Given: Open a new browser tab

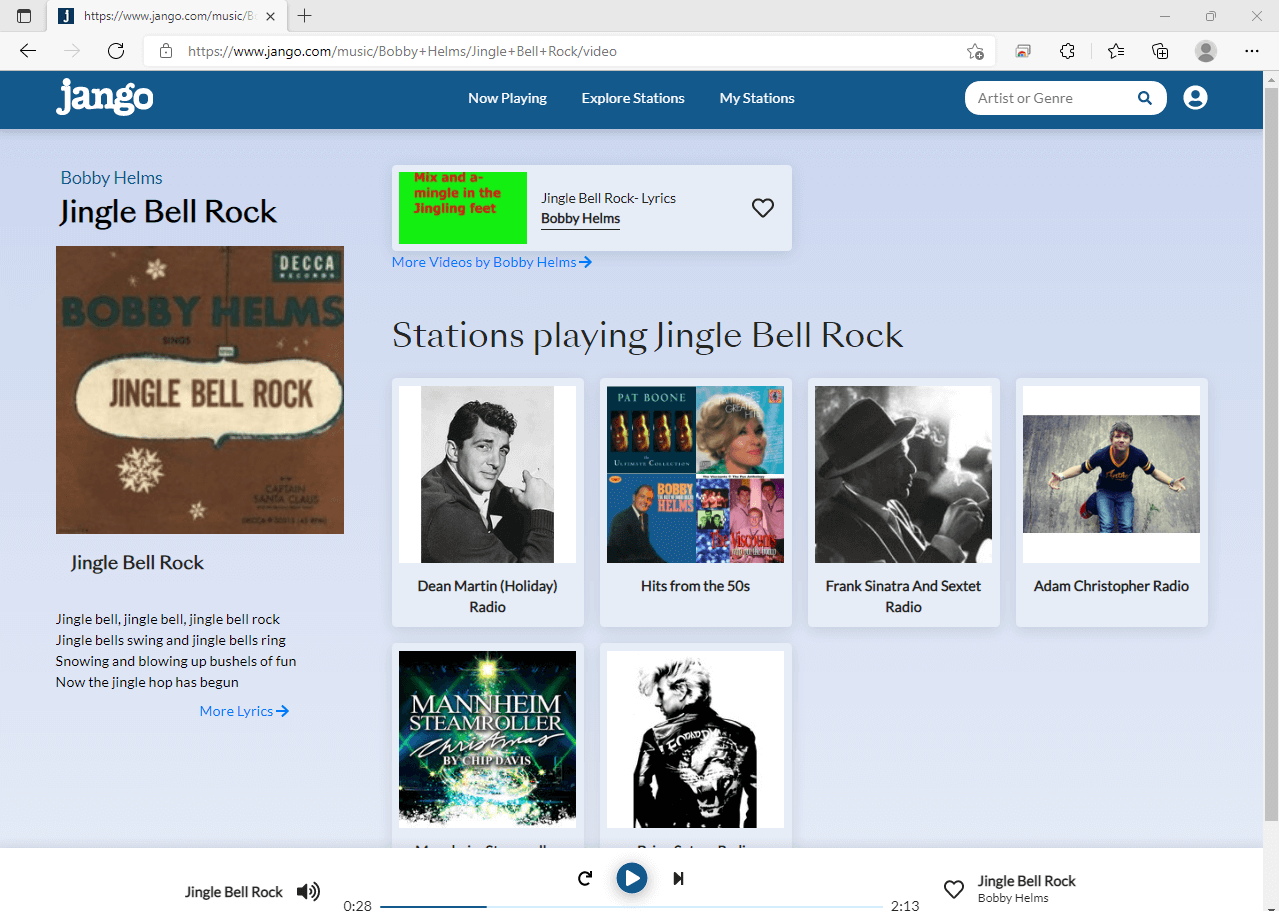Looking at the screenshot, I should click(305, 16).
